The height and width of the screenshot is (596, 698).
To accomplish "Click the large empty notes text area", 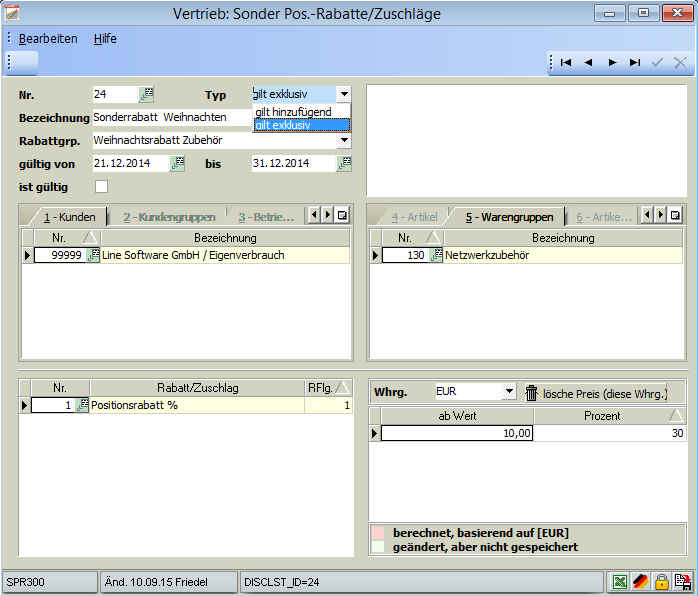I will (526, 140).
